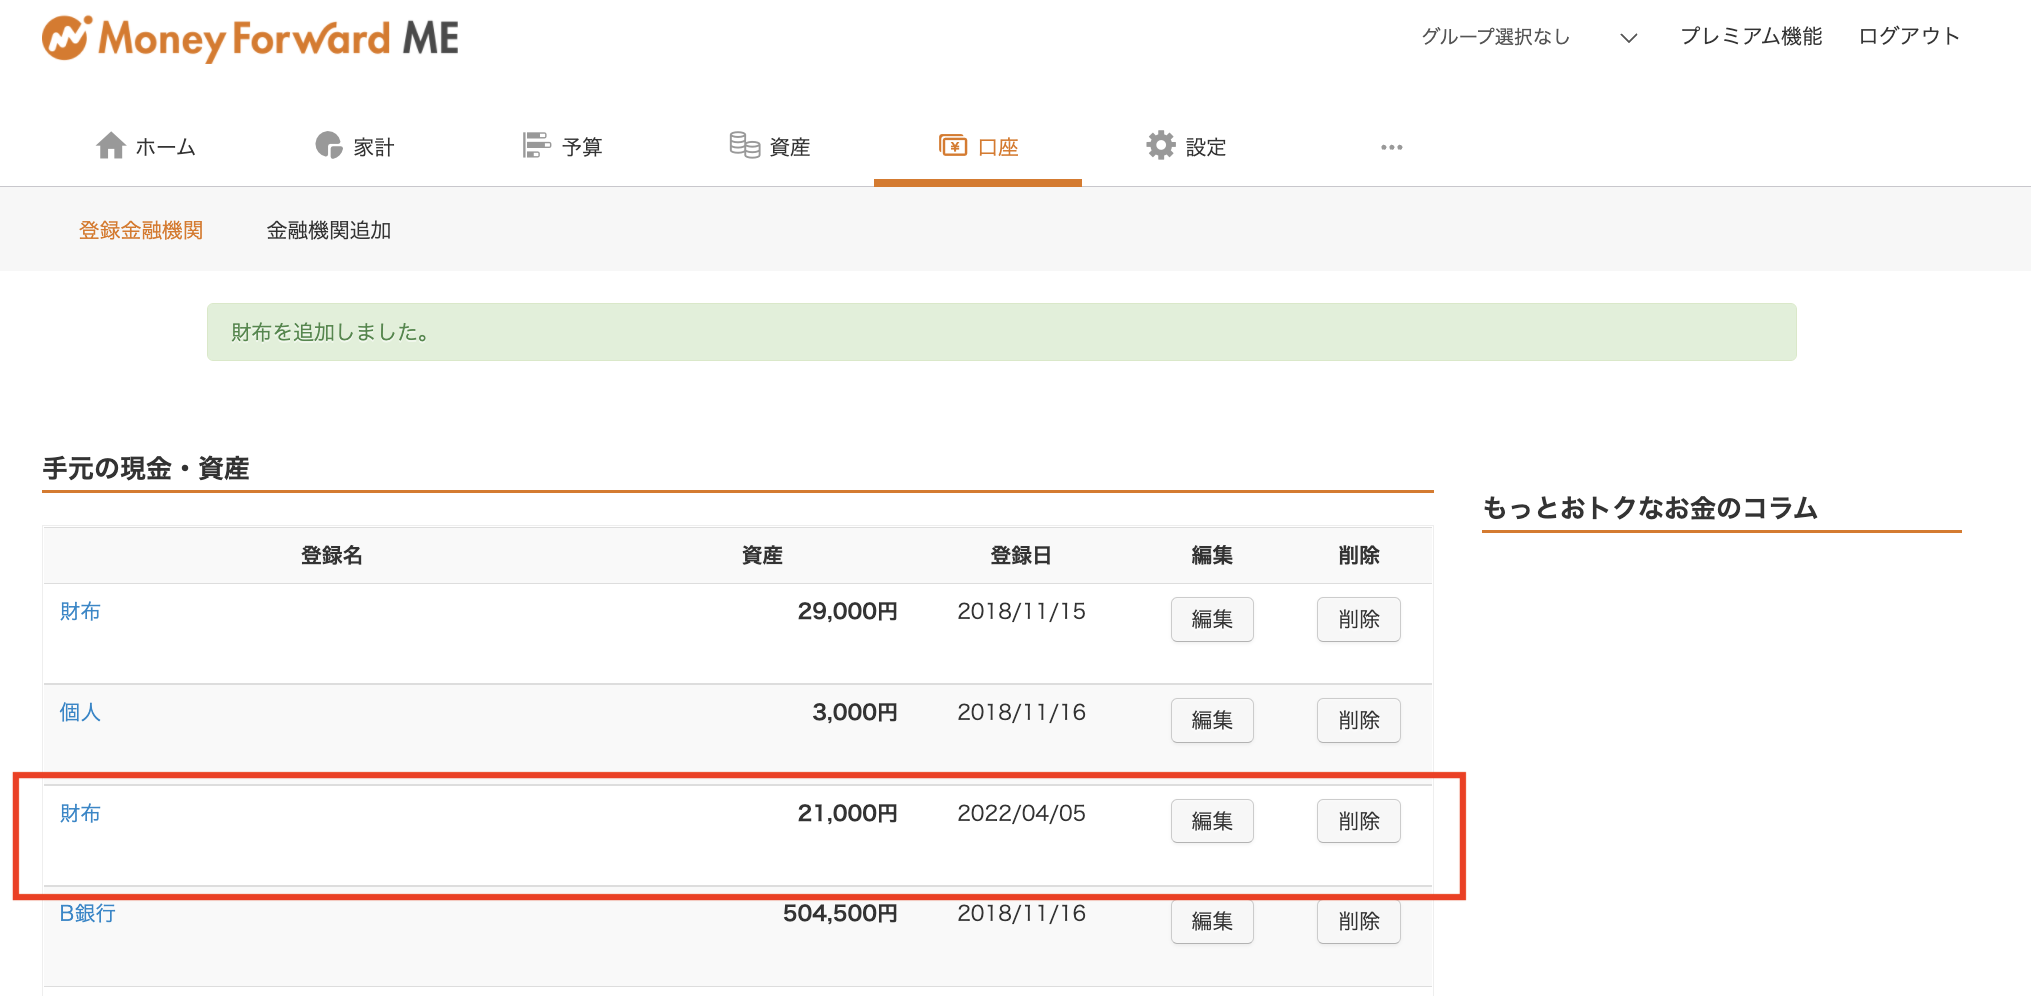
Task: Open the 予算 bar chart icon
Action: click(x=536, y=146)
